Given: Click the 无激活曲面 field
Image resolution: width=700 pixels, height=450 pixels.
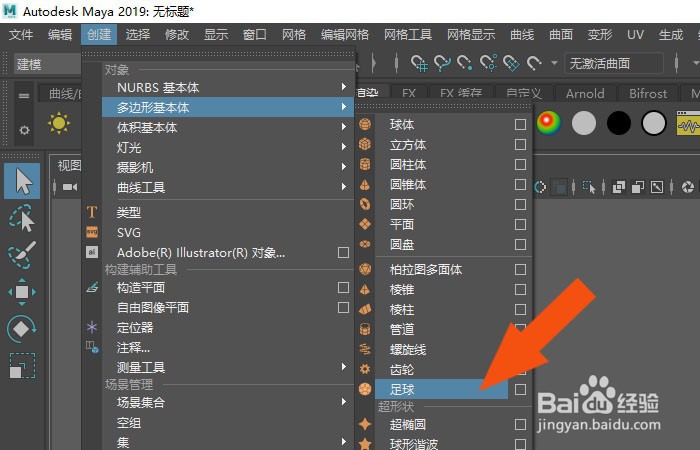Looking at the screenshot, I should tap(614, 63).
